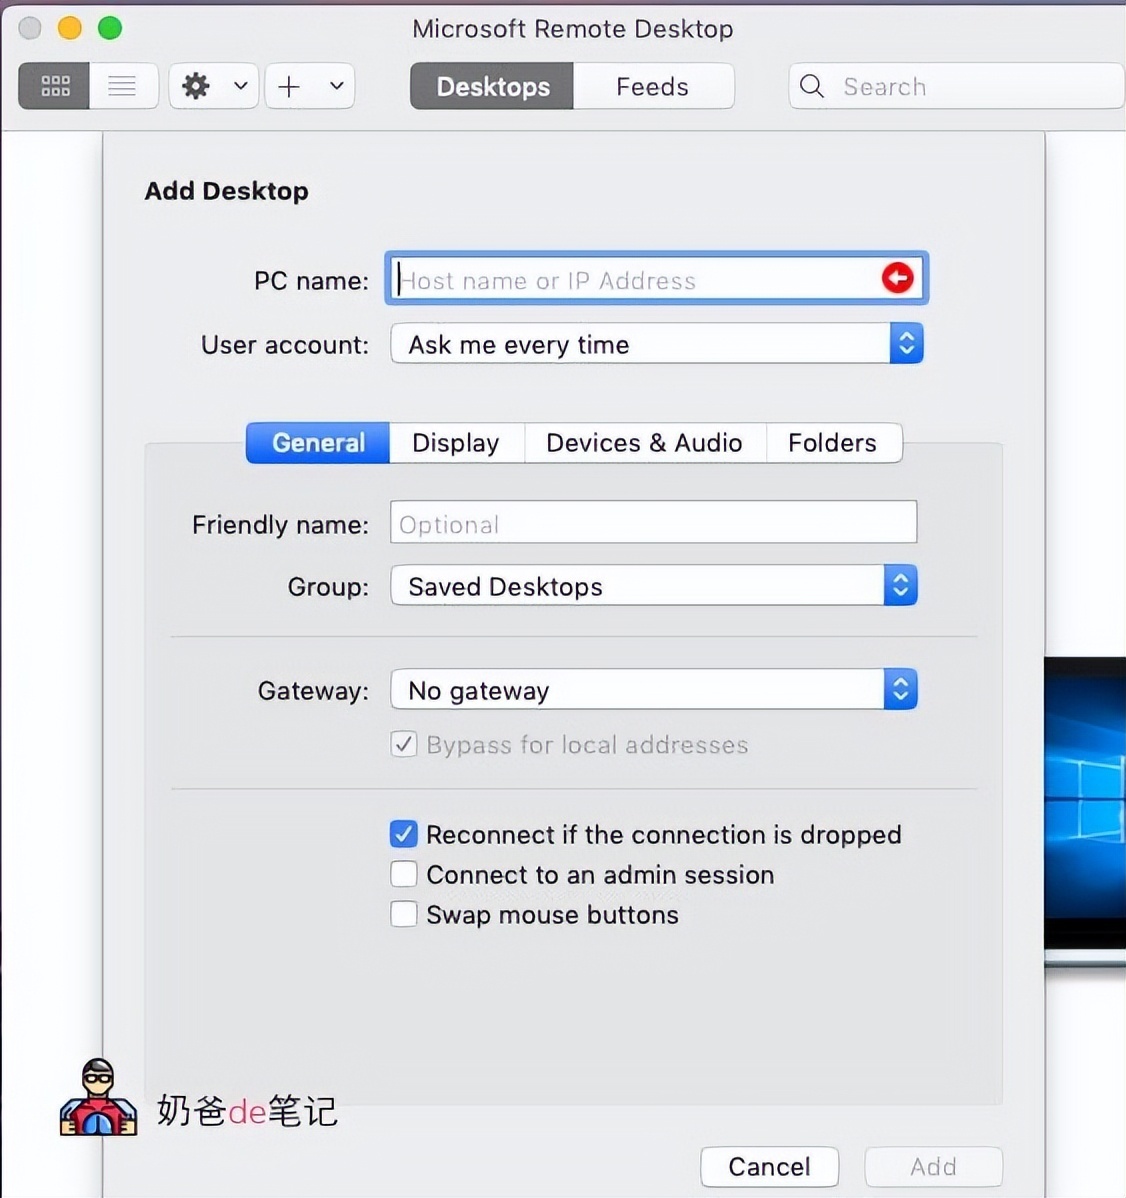Open the Gateway dropdown
This screenshot has width=1126, height=1198.
click(653, 690)
